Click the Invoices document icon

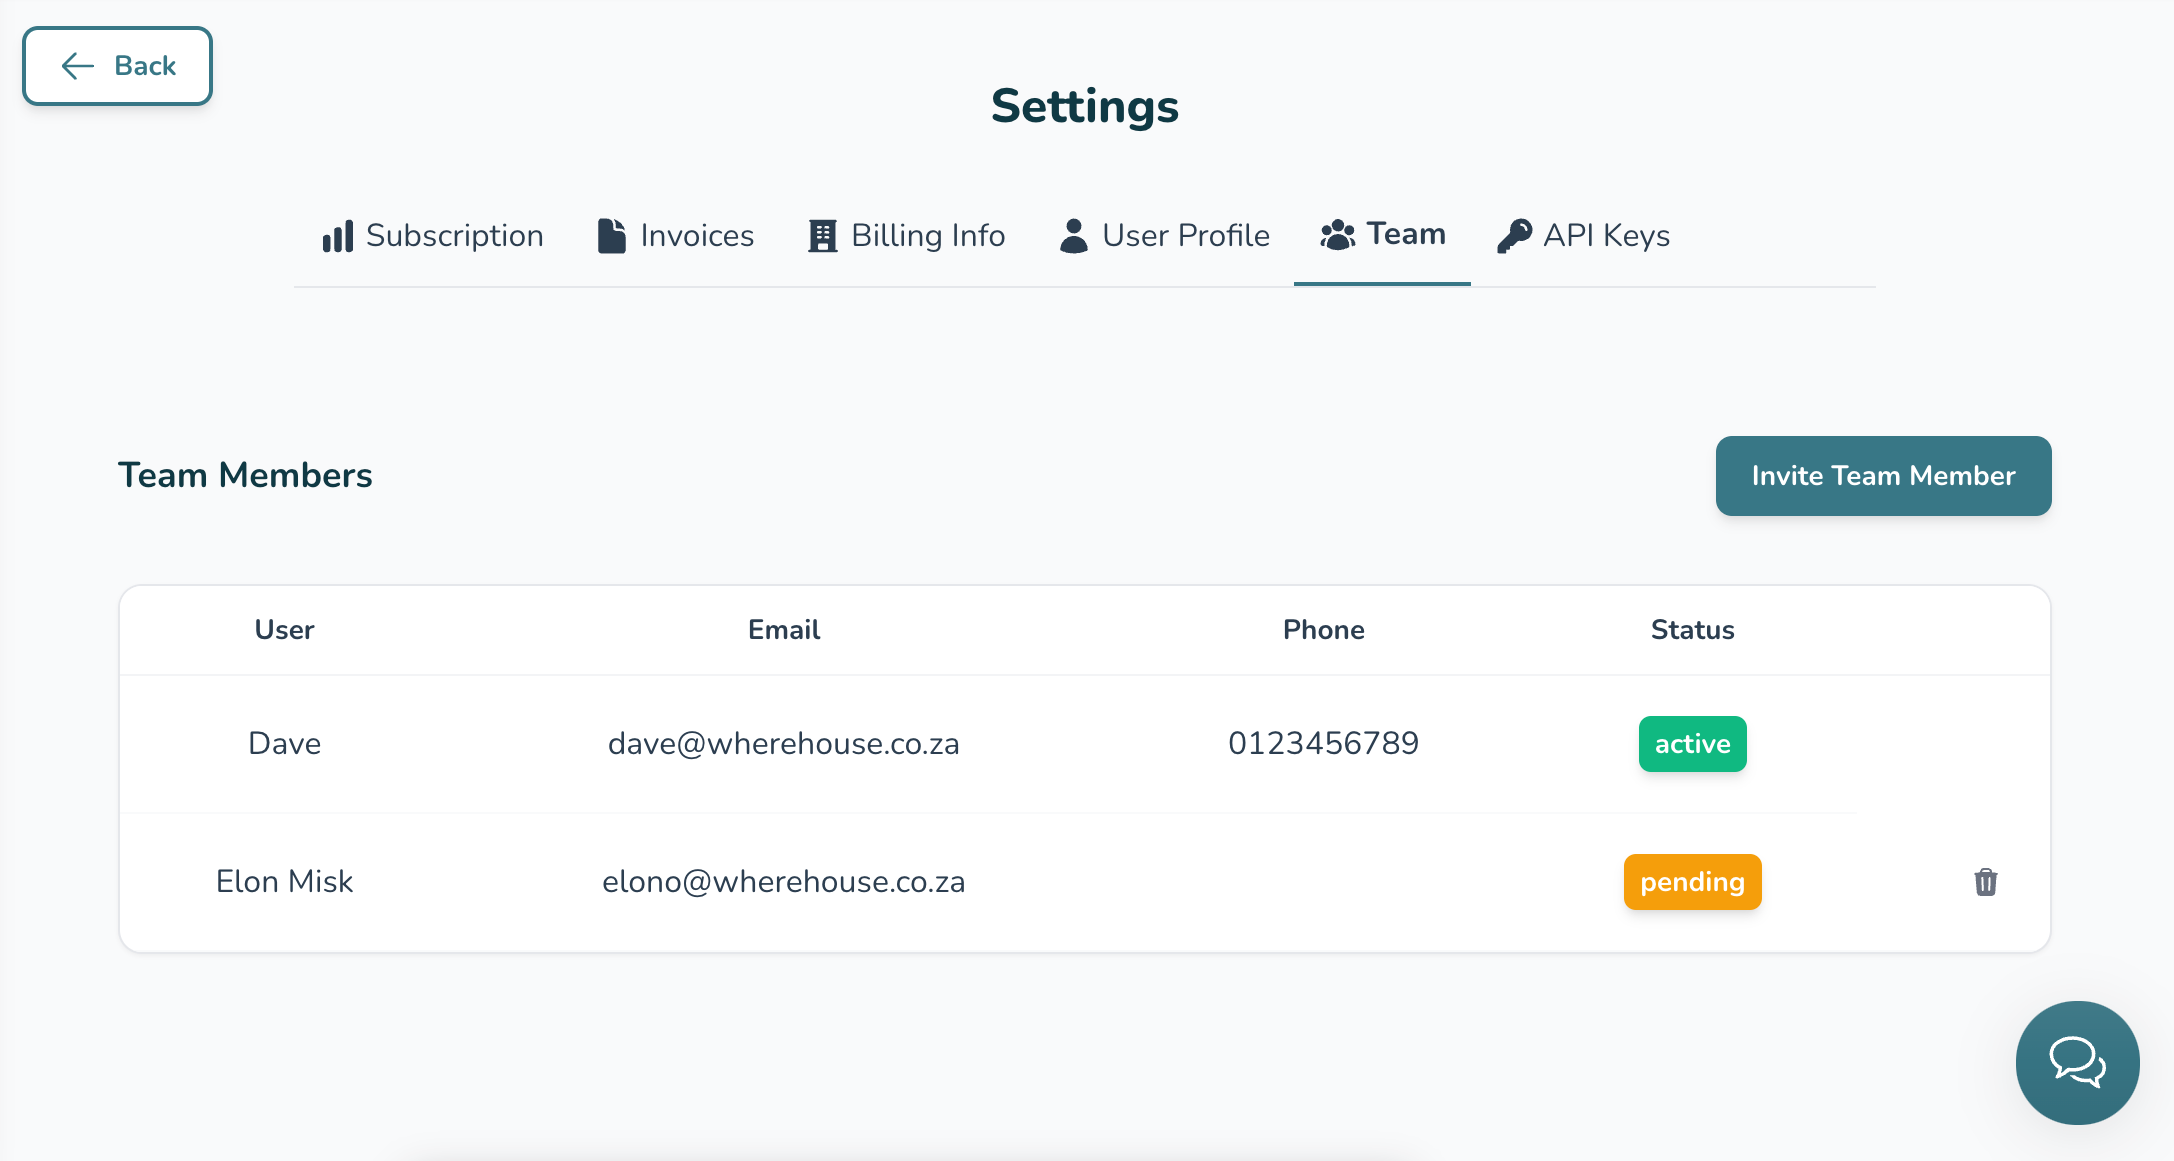611,236
